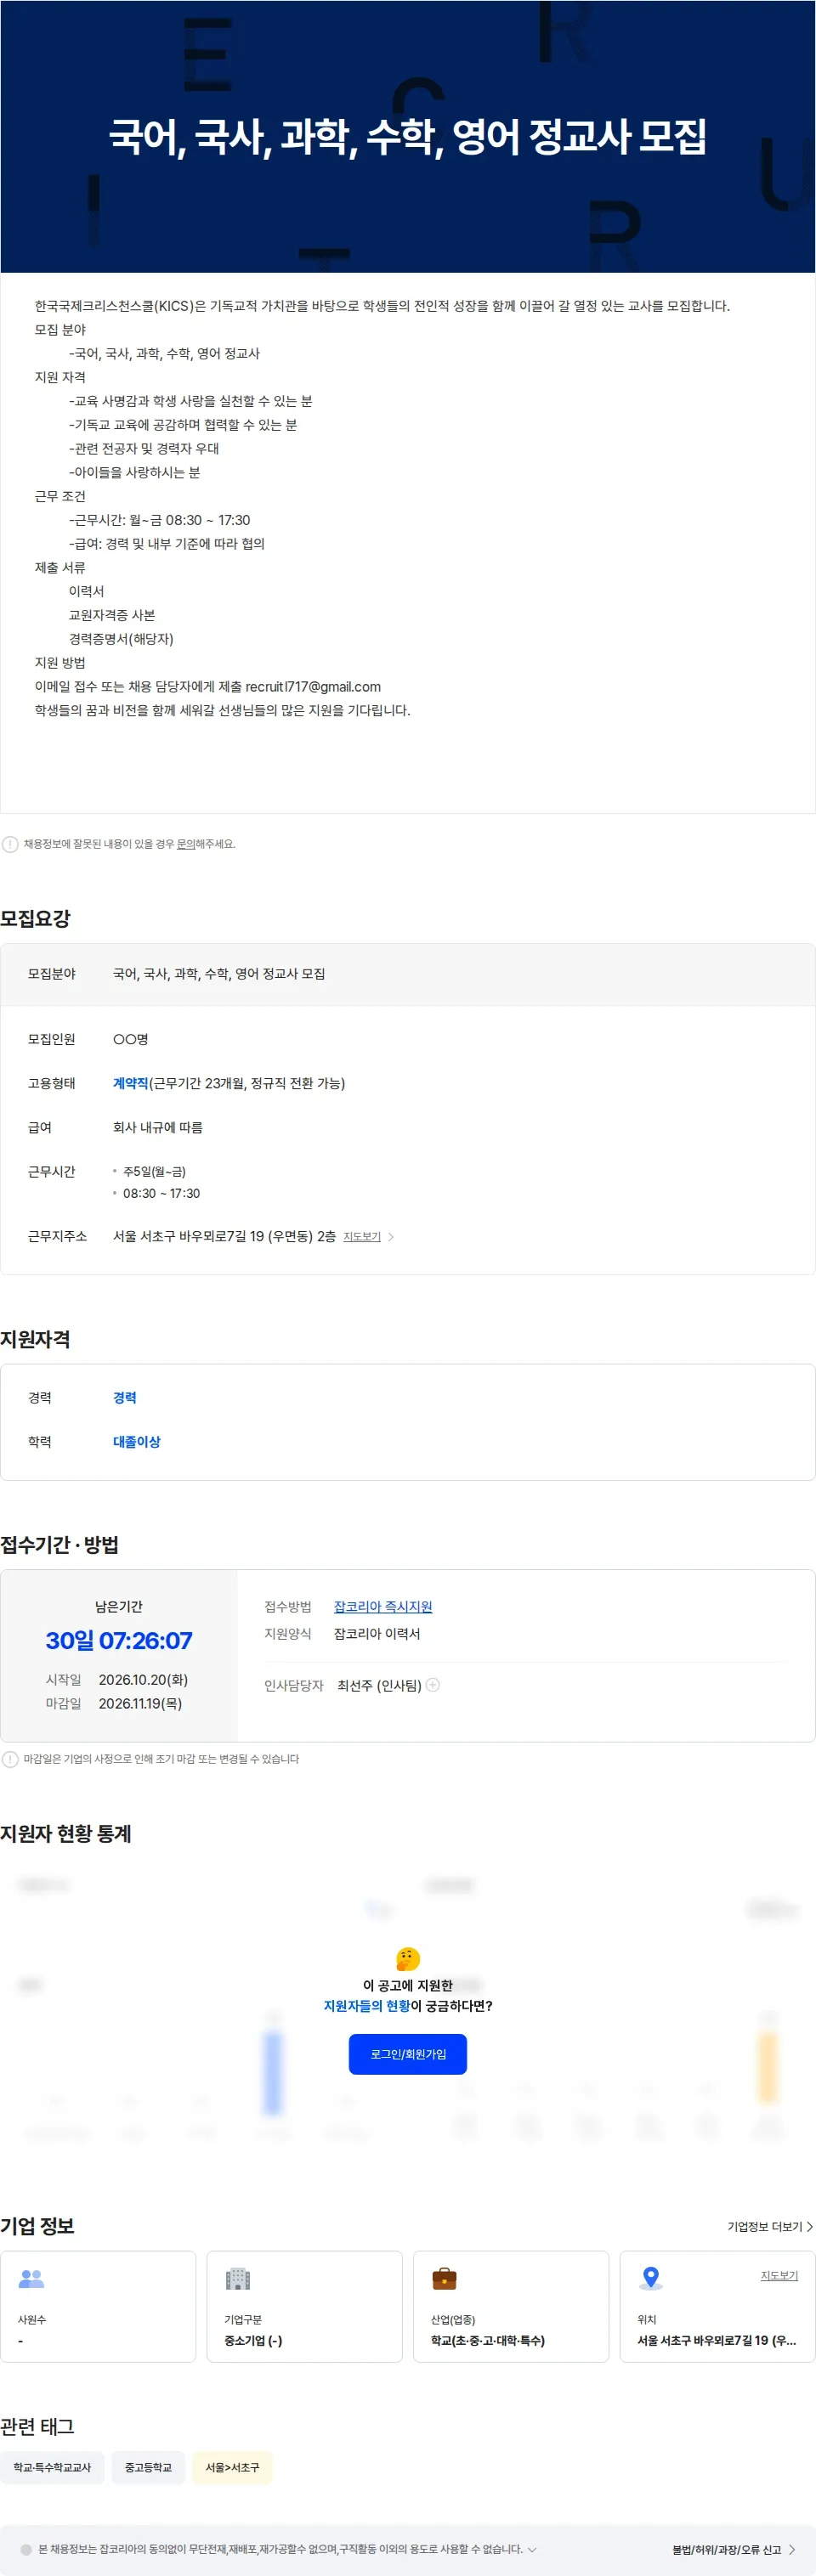Open 지도보기 link next to 근무지주소

click(362, 1237)
